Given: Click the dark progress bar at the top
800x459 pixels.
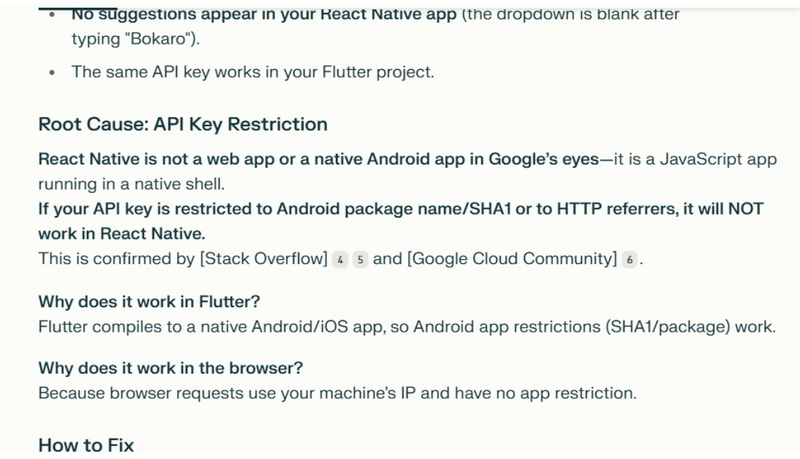Looking at the screenshot, I should [78, 9].
